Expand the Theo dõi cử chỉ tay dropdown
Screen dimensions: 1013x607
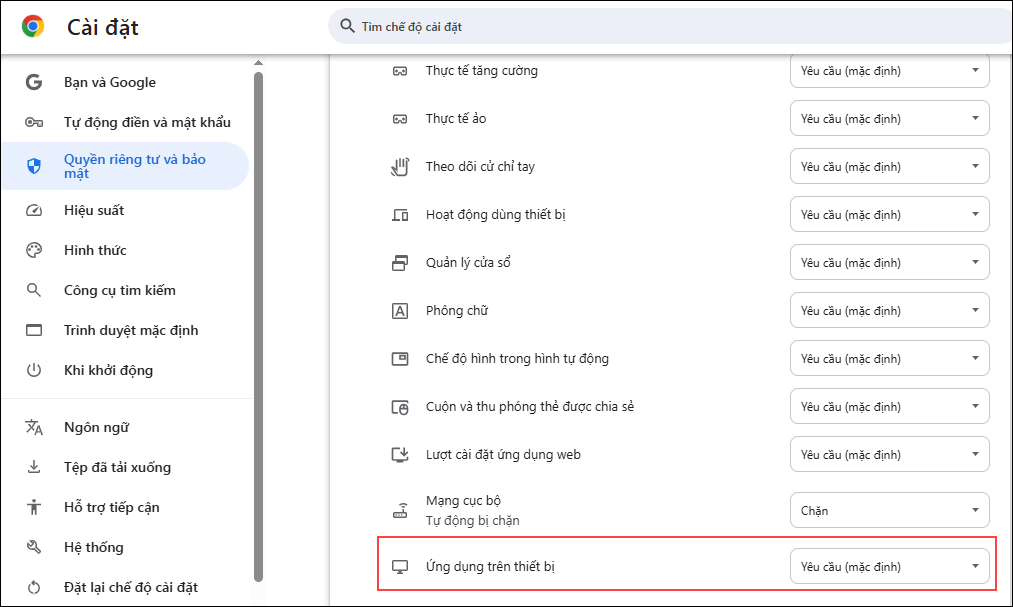click(x=889, y=167)
